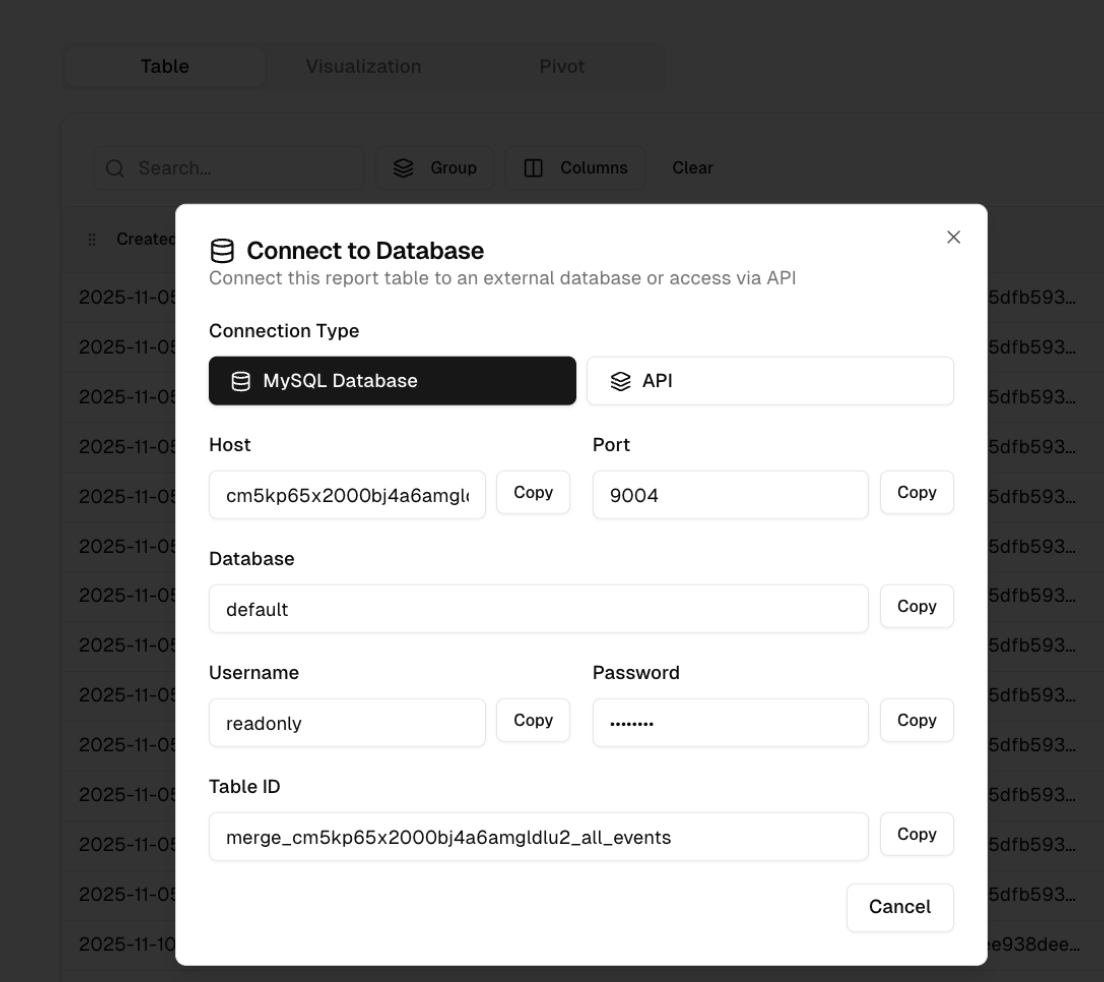Select the Table ID text field
This screenshot has width=1104, height=982.
[539, 837]
